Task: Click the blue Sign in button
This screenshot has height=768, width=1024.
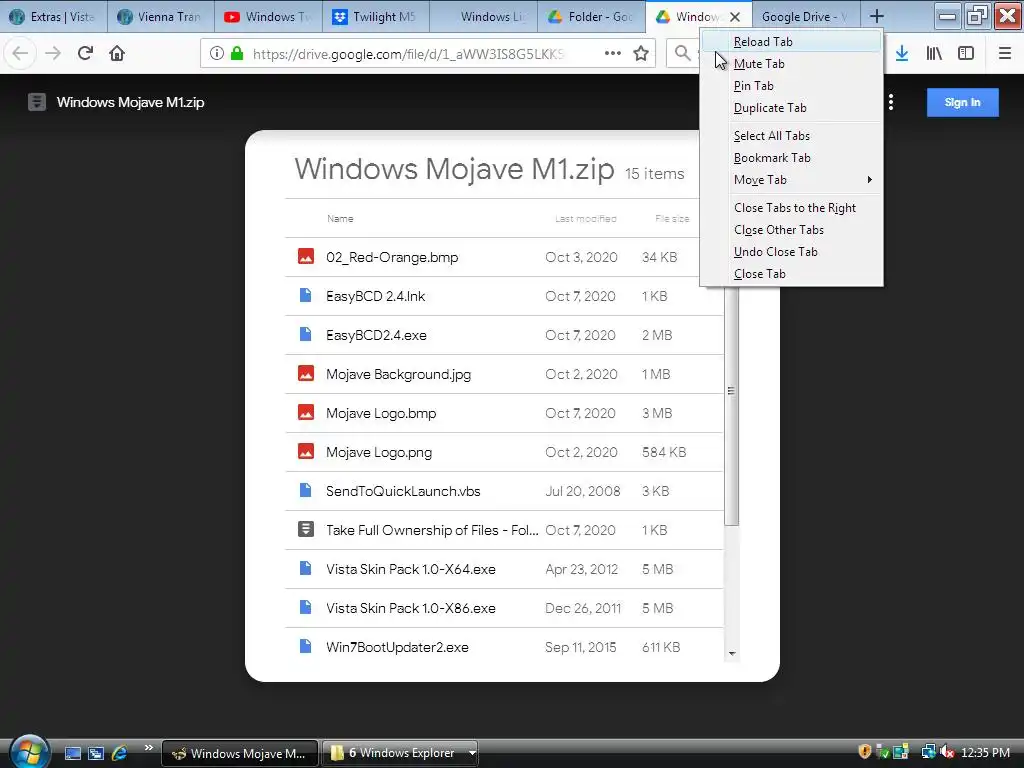Action: [x=963, y=103]
